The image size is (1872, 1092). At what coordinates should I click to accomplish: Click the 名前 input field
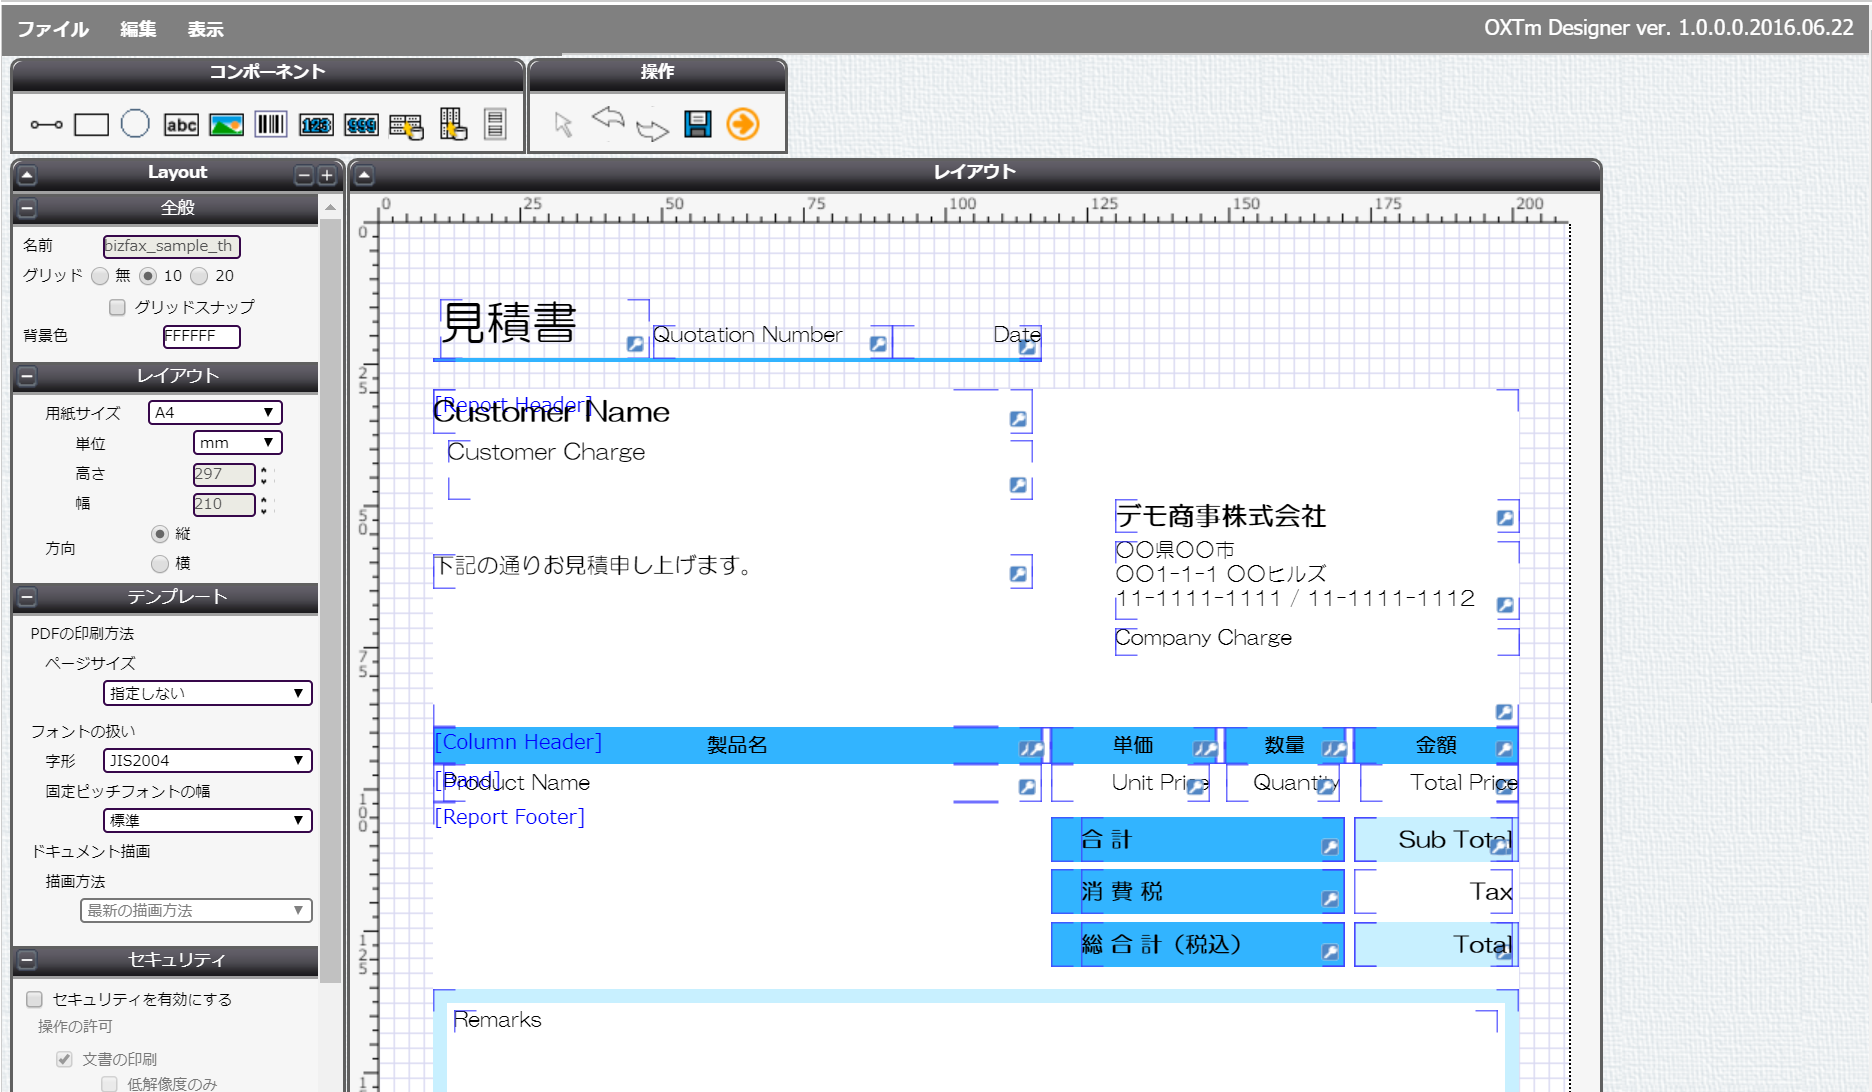[171, 246]
